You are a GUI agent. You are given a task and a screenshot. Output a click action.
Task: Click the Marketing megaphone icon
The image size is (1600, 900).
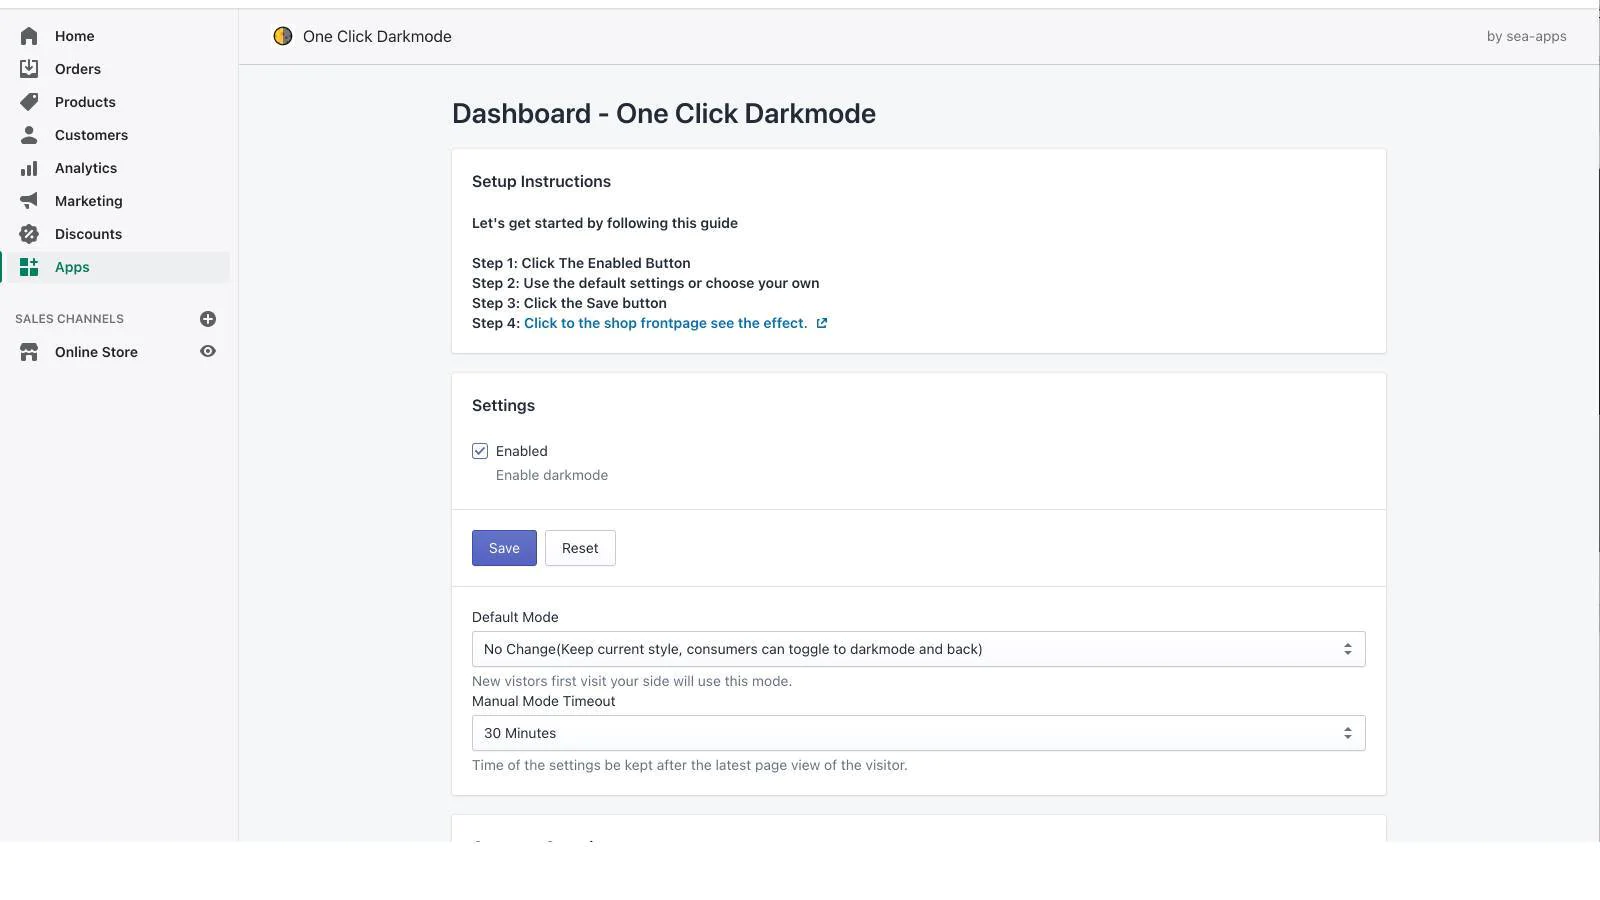tap(29, 201)
